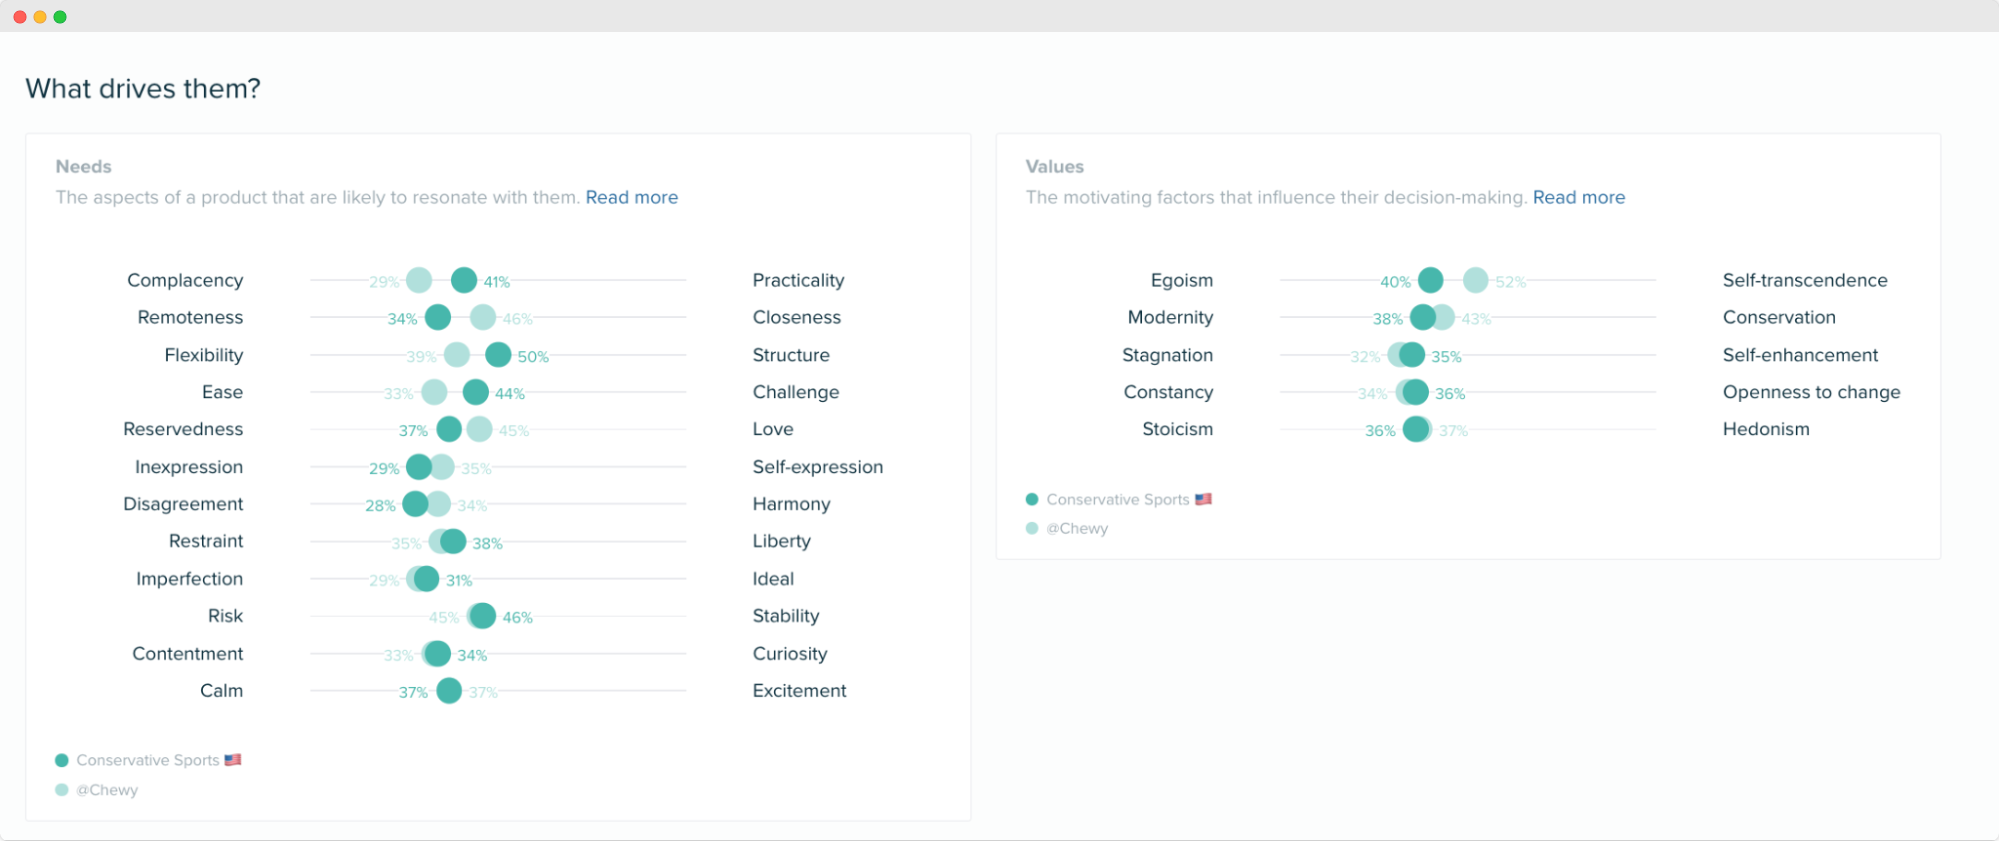
Task: Click the Chewy 29% dot on Complacency row
Action: (x=420, y=280)
